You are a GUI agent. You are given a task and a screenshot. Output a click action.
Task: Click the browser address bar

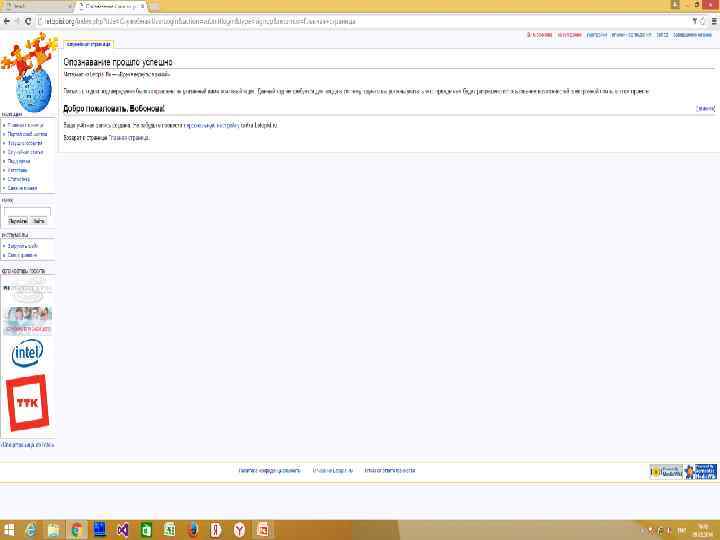click(363, 21)
